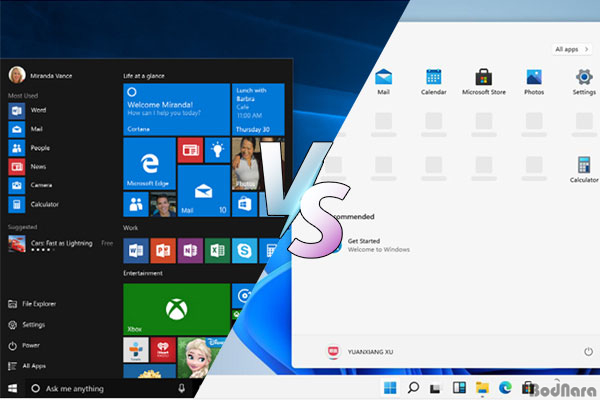Open the Photos tile

click(x=245, y=164)
